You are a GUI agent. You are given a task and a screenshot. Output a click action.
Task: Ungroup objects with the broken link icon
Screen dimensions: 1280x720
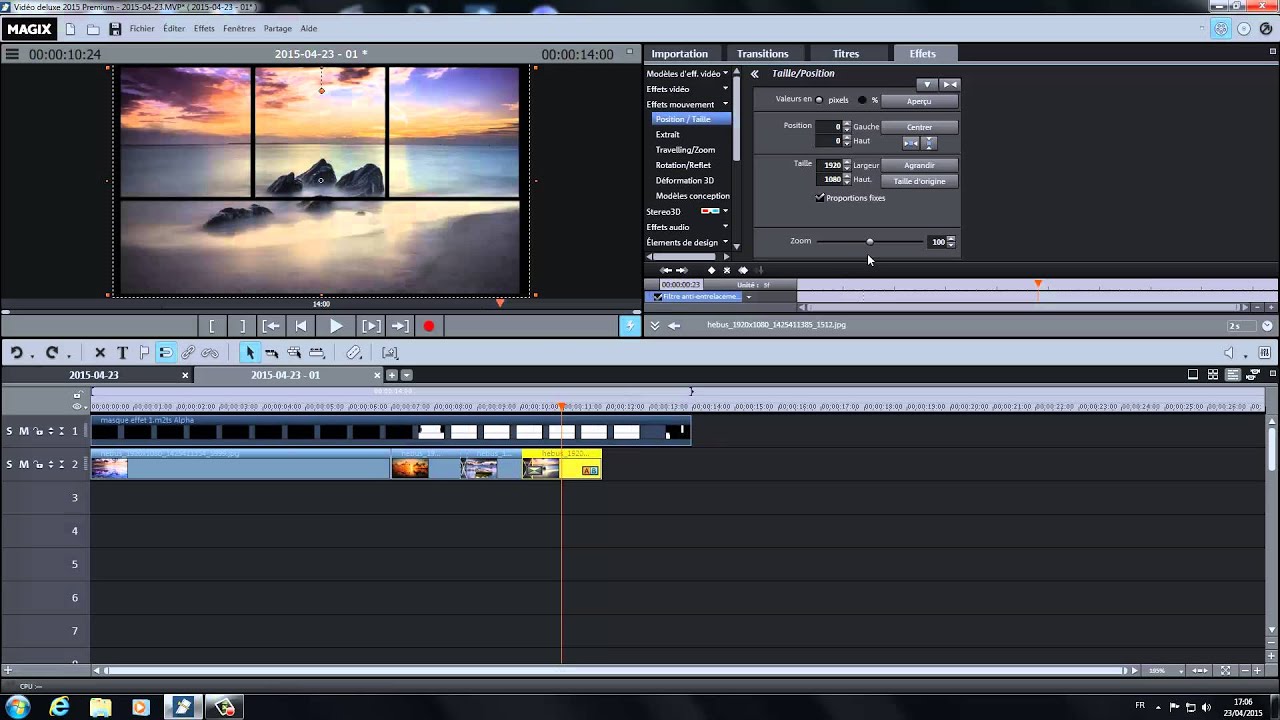click(210, 353)
